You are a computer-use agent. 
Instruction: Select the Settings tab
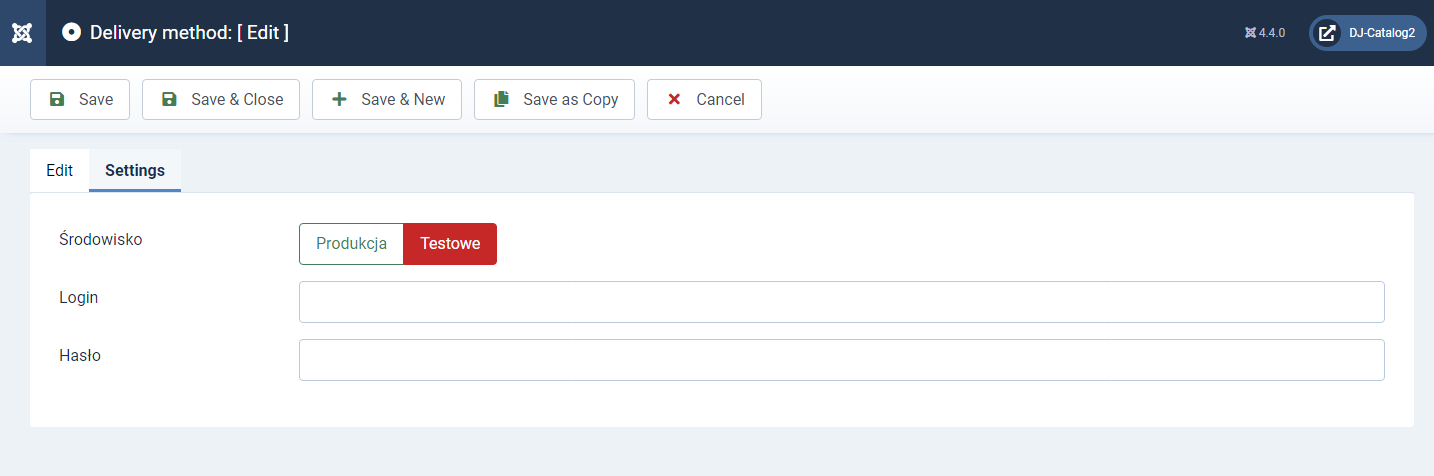tap(135, 170)
